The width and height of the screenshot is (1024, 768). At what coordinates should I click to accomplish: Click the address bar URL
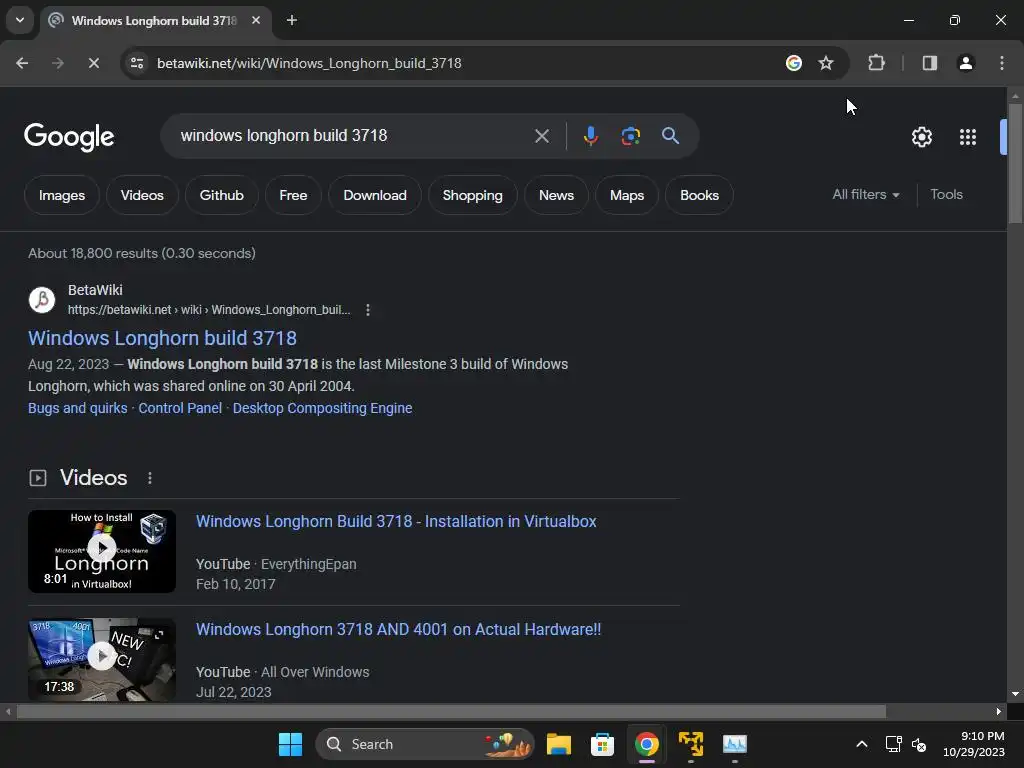click(x=309, y=63)
